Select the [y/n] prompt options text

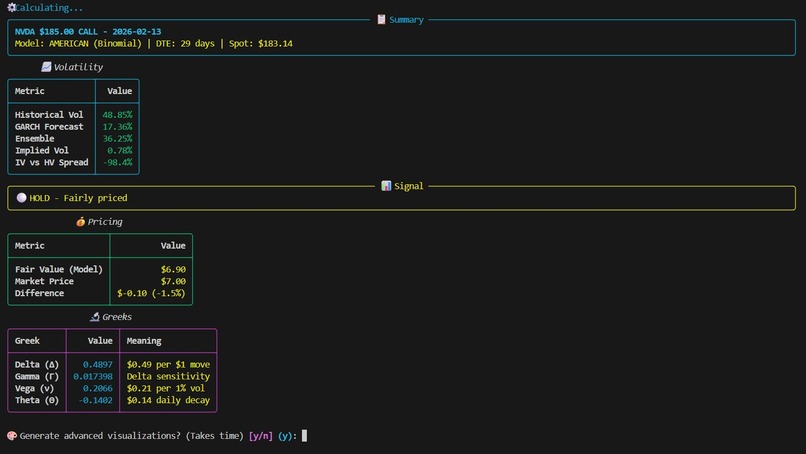click(x=261, y=435)
